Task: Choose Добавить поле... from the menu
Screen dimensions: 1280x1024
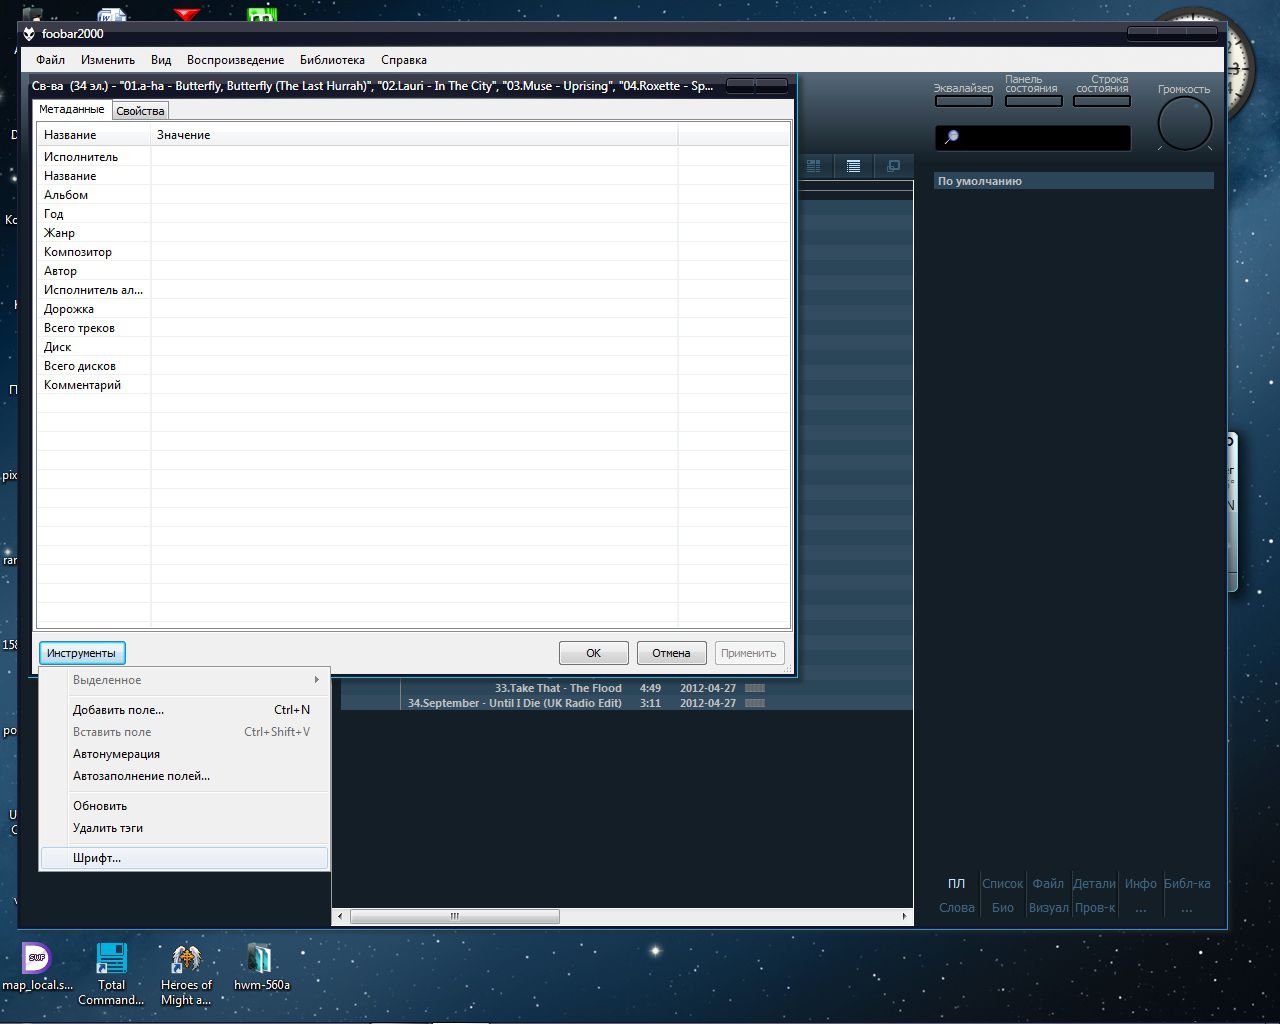Action: click(x=185, y=710)
